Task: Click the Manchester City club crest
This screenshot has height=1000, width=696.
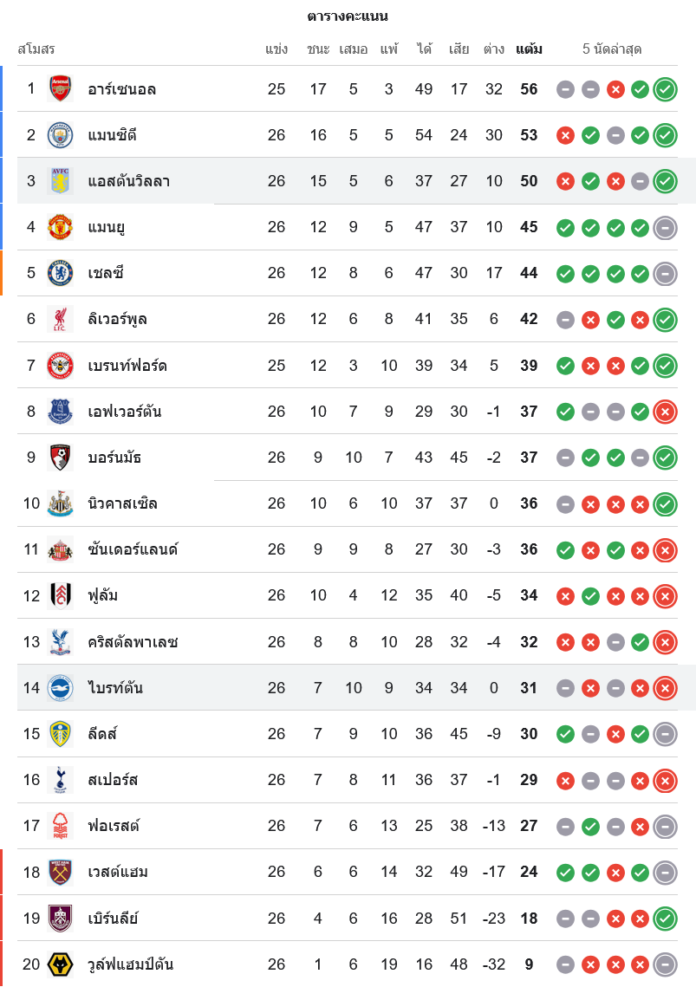Action: click(61, 135)
